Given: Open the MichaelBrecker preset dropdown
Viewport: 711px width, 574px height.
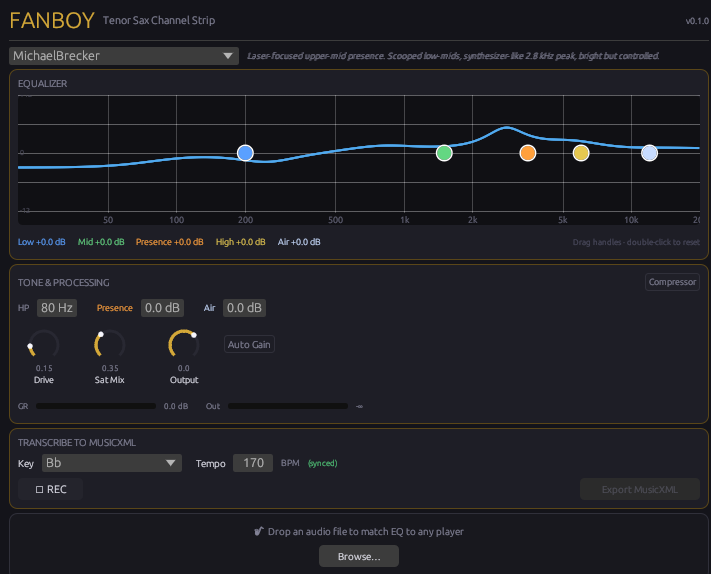Looking at the screenshot, I should coord(124,56).
